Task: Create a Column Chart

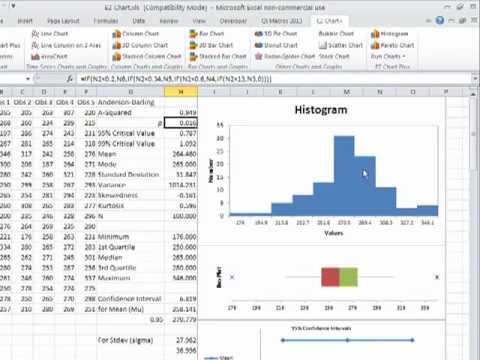Action: tap(136, 34)
